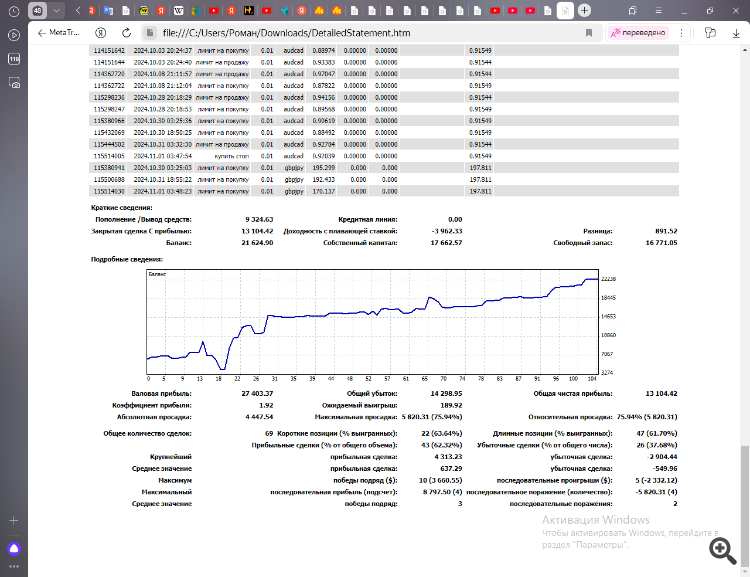The image size is (750, 577).
Task: Open a new tab with plus button
Action: tap(584, 10)
